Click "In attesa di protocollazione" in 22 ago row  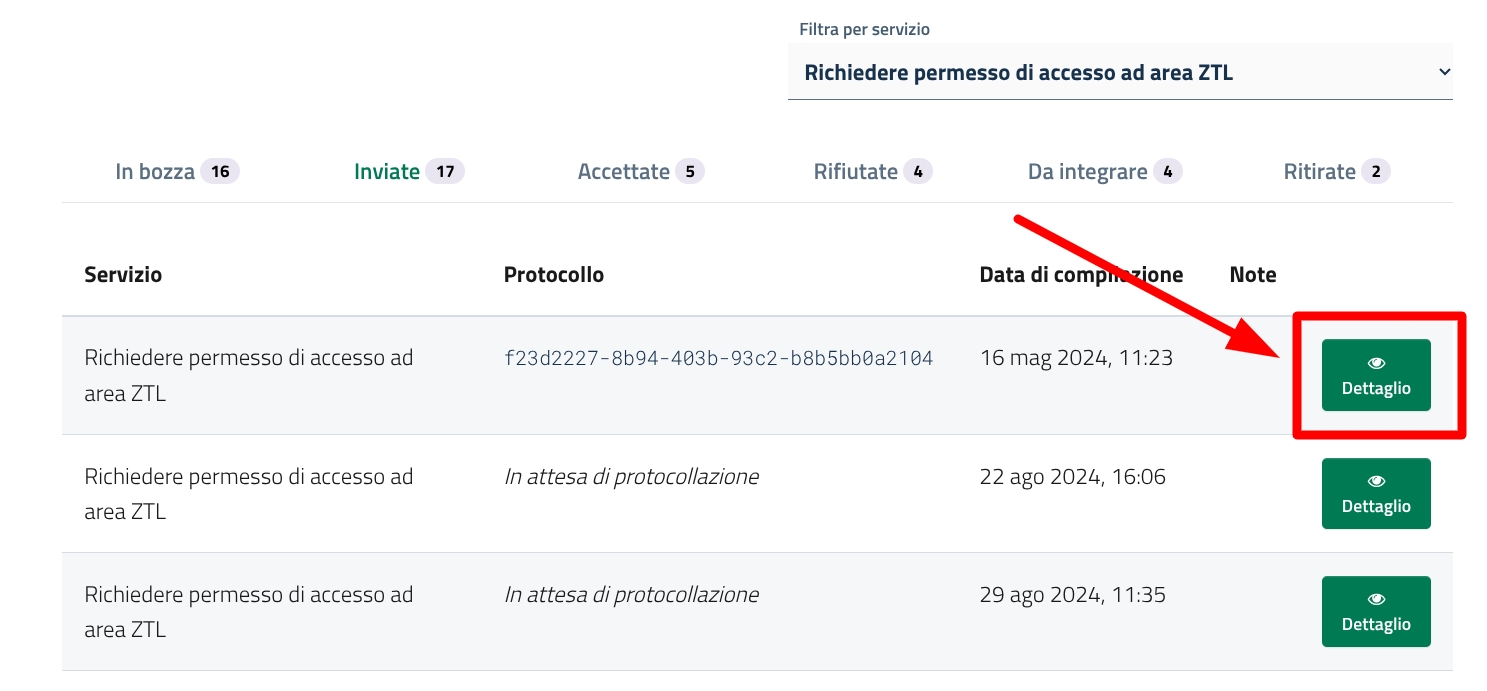click(631, 477)
